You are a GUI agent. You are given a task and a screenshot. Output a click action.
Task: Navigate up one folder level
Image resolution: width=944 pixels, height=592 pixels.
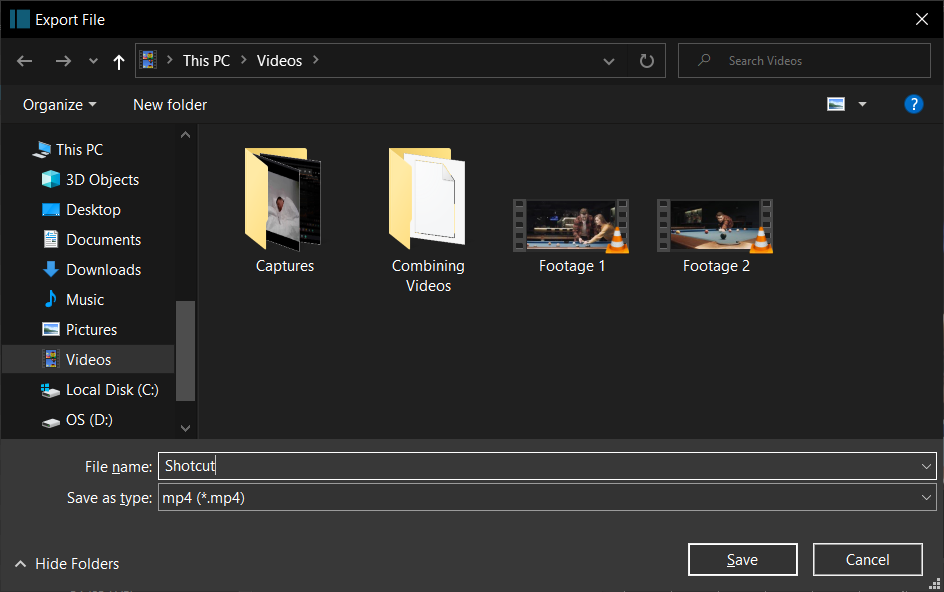(119, 61)
